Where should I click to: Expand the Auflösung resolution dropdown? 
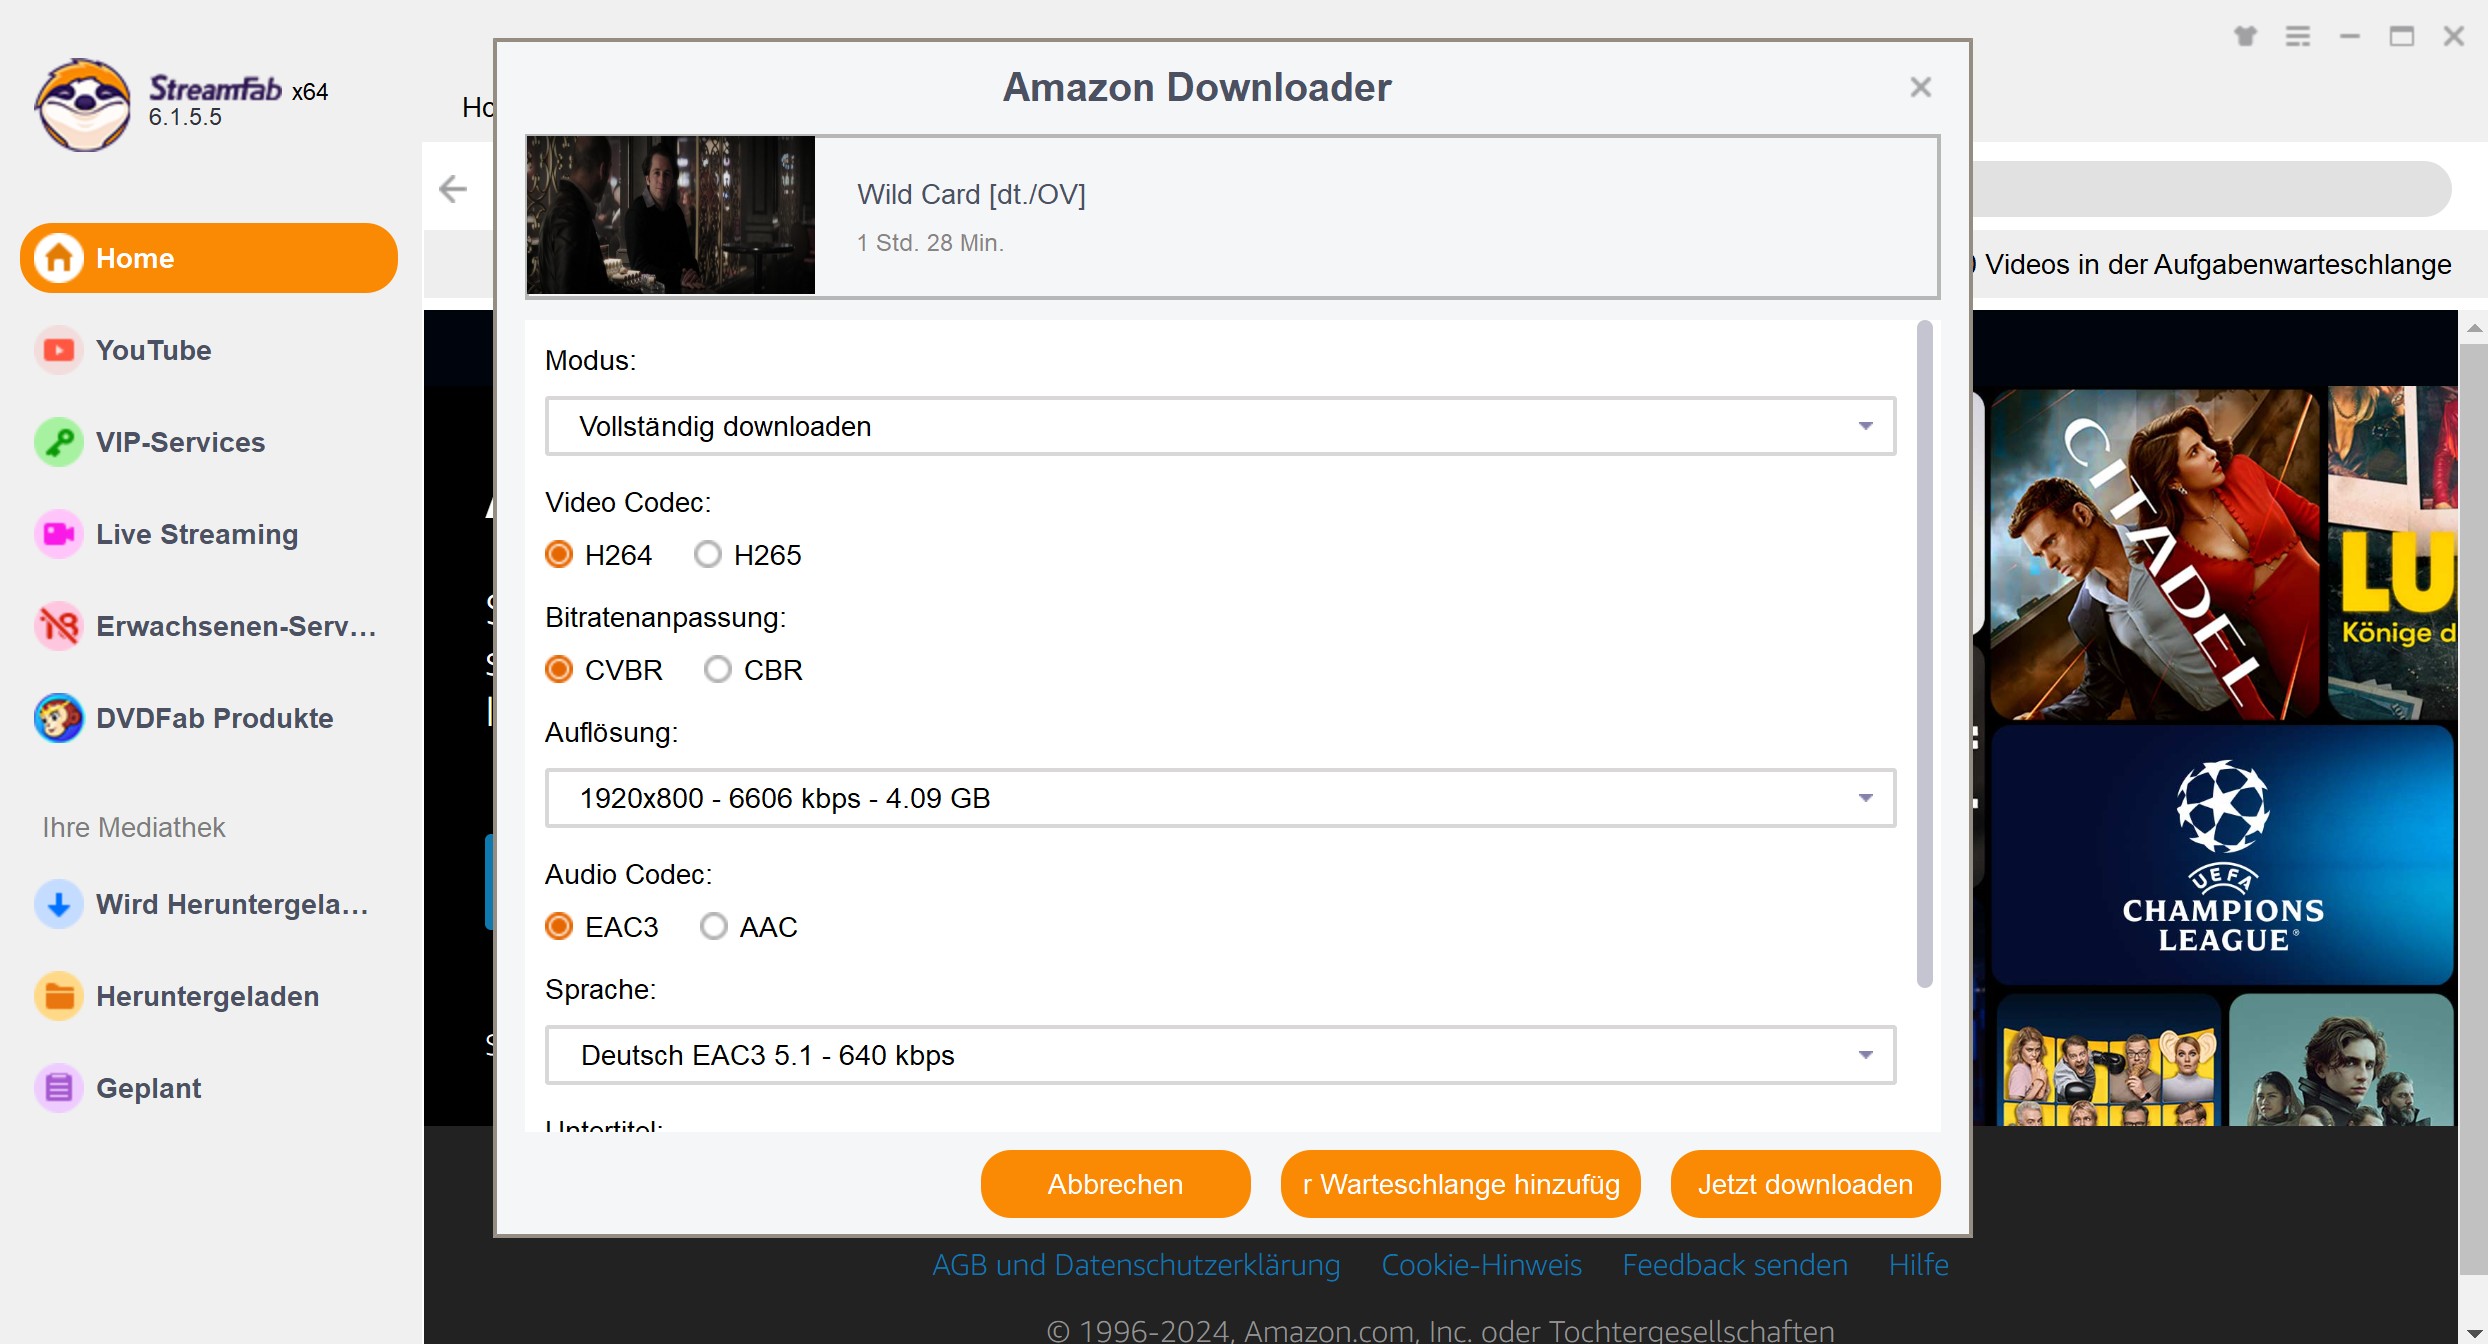(x=1864, y=799)
